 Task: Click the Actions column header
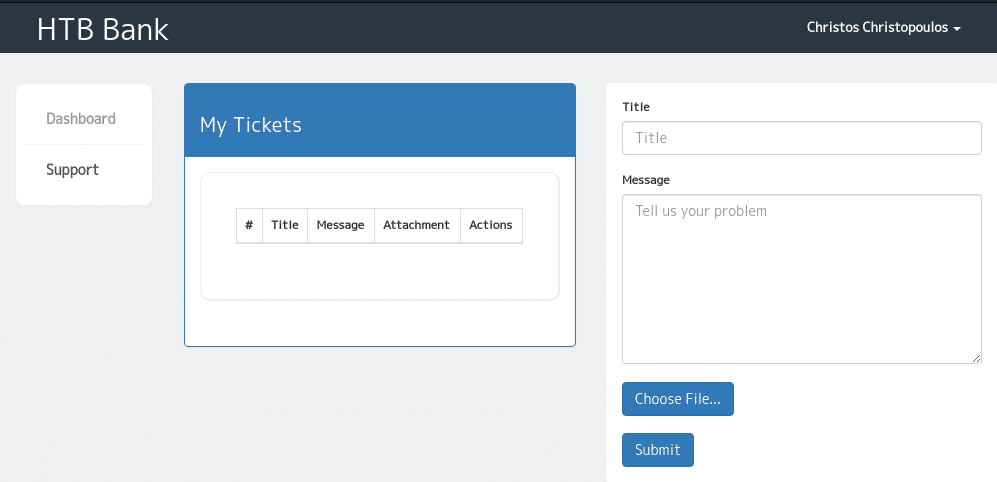(490, 225)
